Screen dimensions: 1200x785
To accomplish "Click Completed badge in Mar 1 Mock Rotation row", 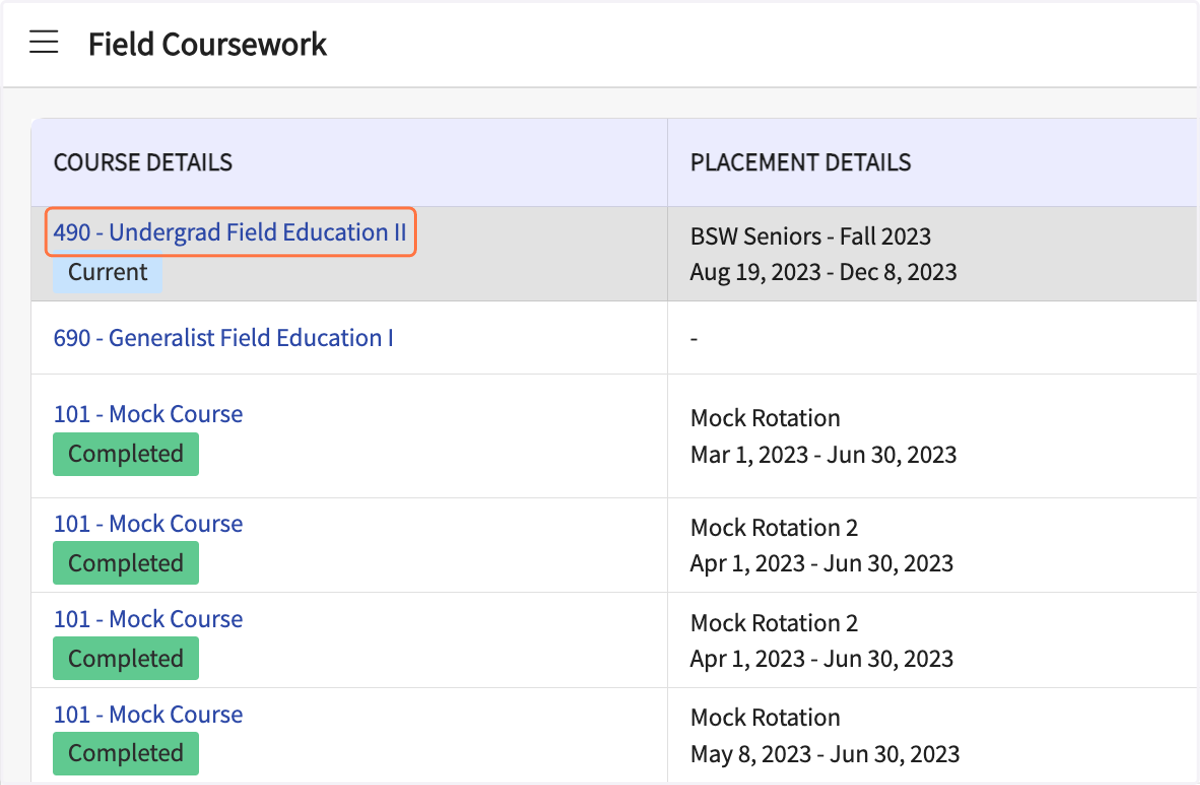I will [126, 454].
